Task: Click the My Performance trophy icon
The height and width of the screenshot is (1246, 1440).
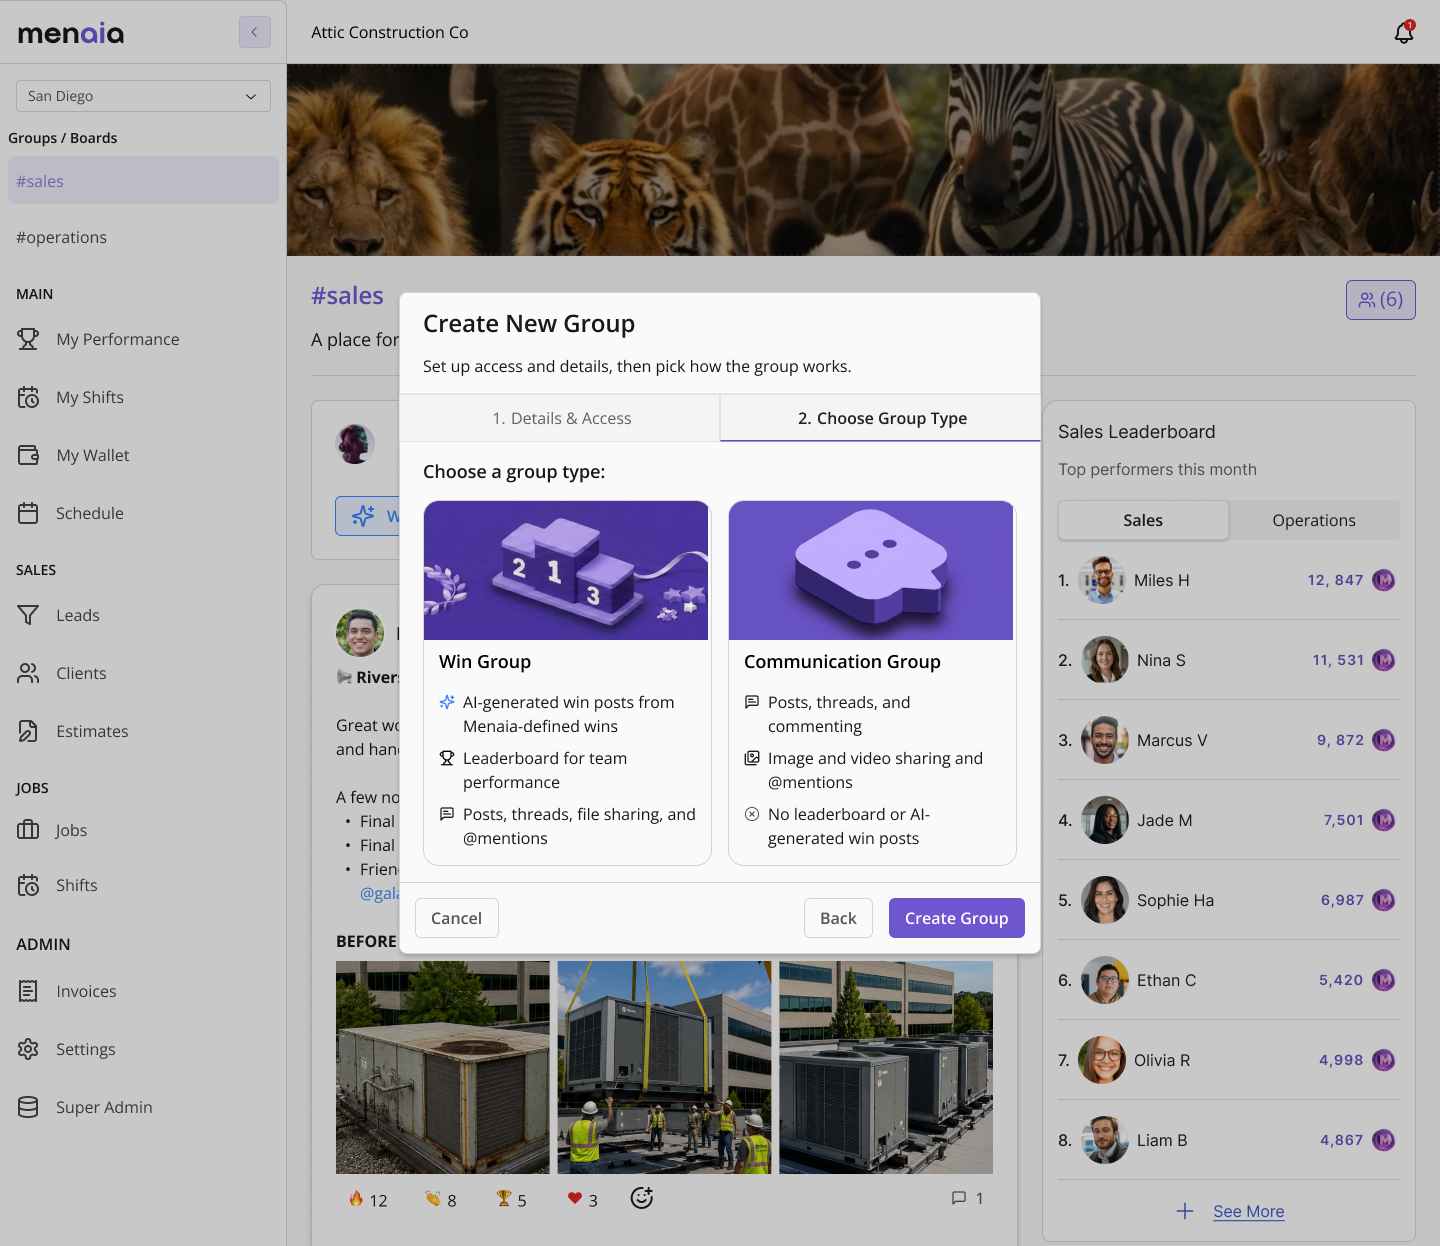Action: [28, 339]
